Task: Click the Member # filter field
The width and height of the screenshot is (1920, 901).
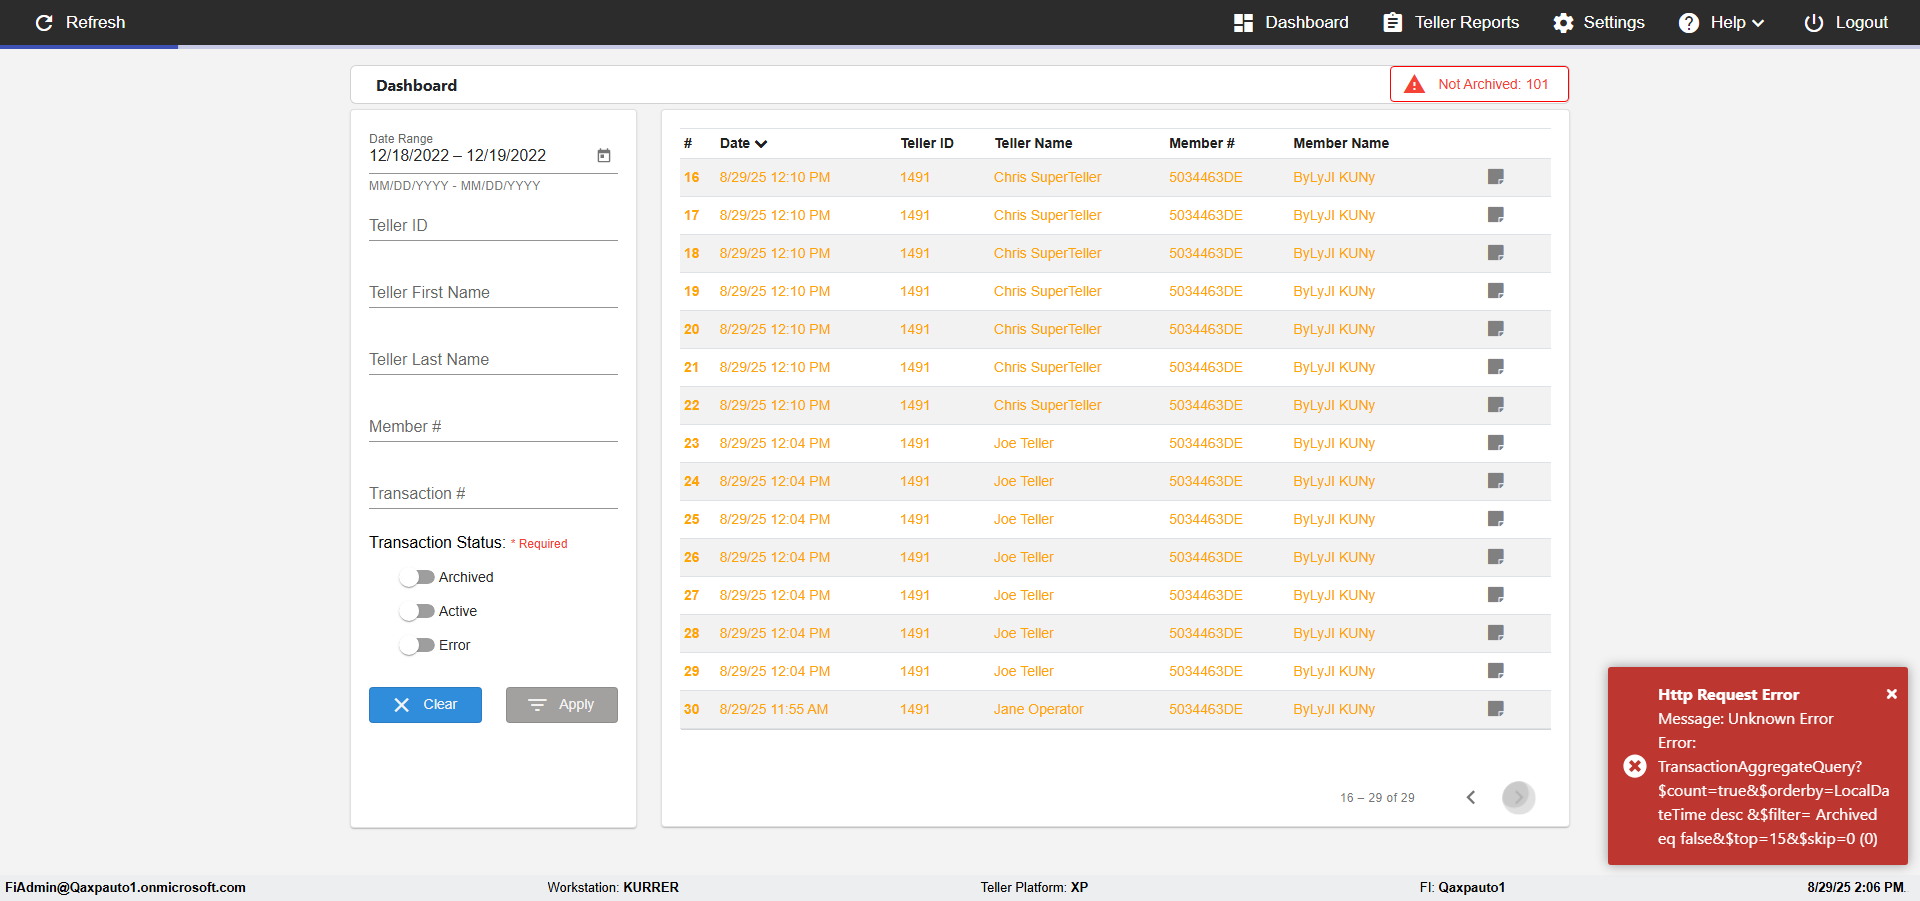Action: coord(493,426)
